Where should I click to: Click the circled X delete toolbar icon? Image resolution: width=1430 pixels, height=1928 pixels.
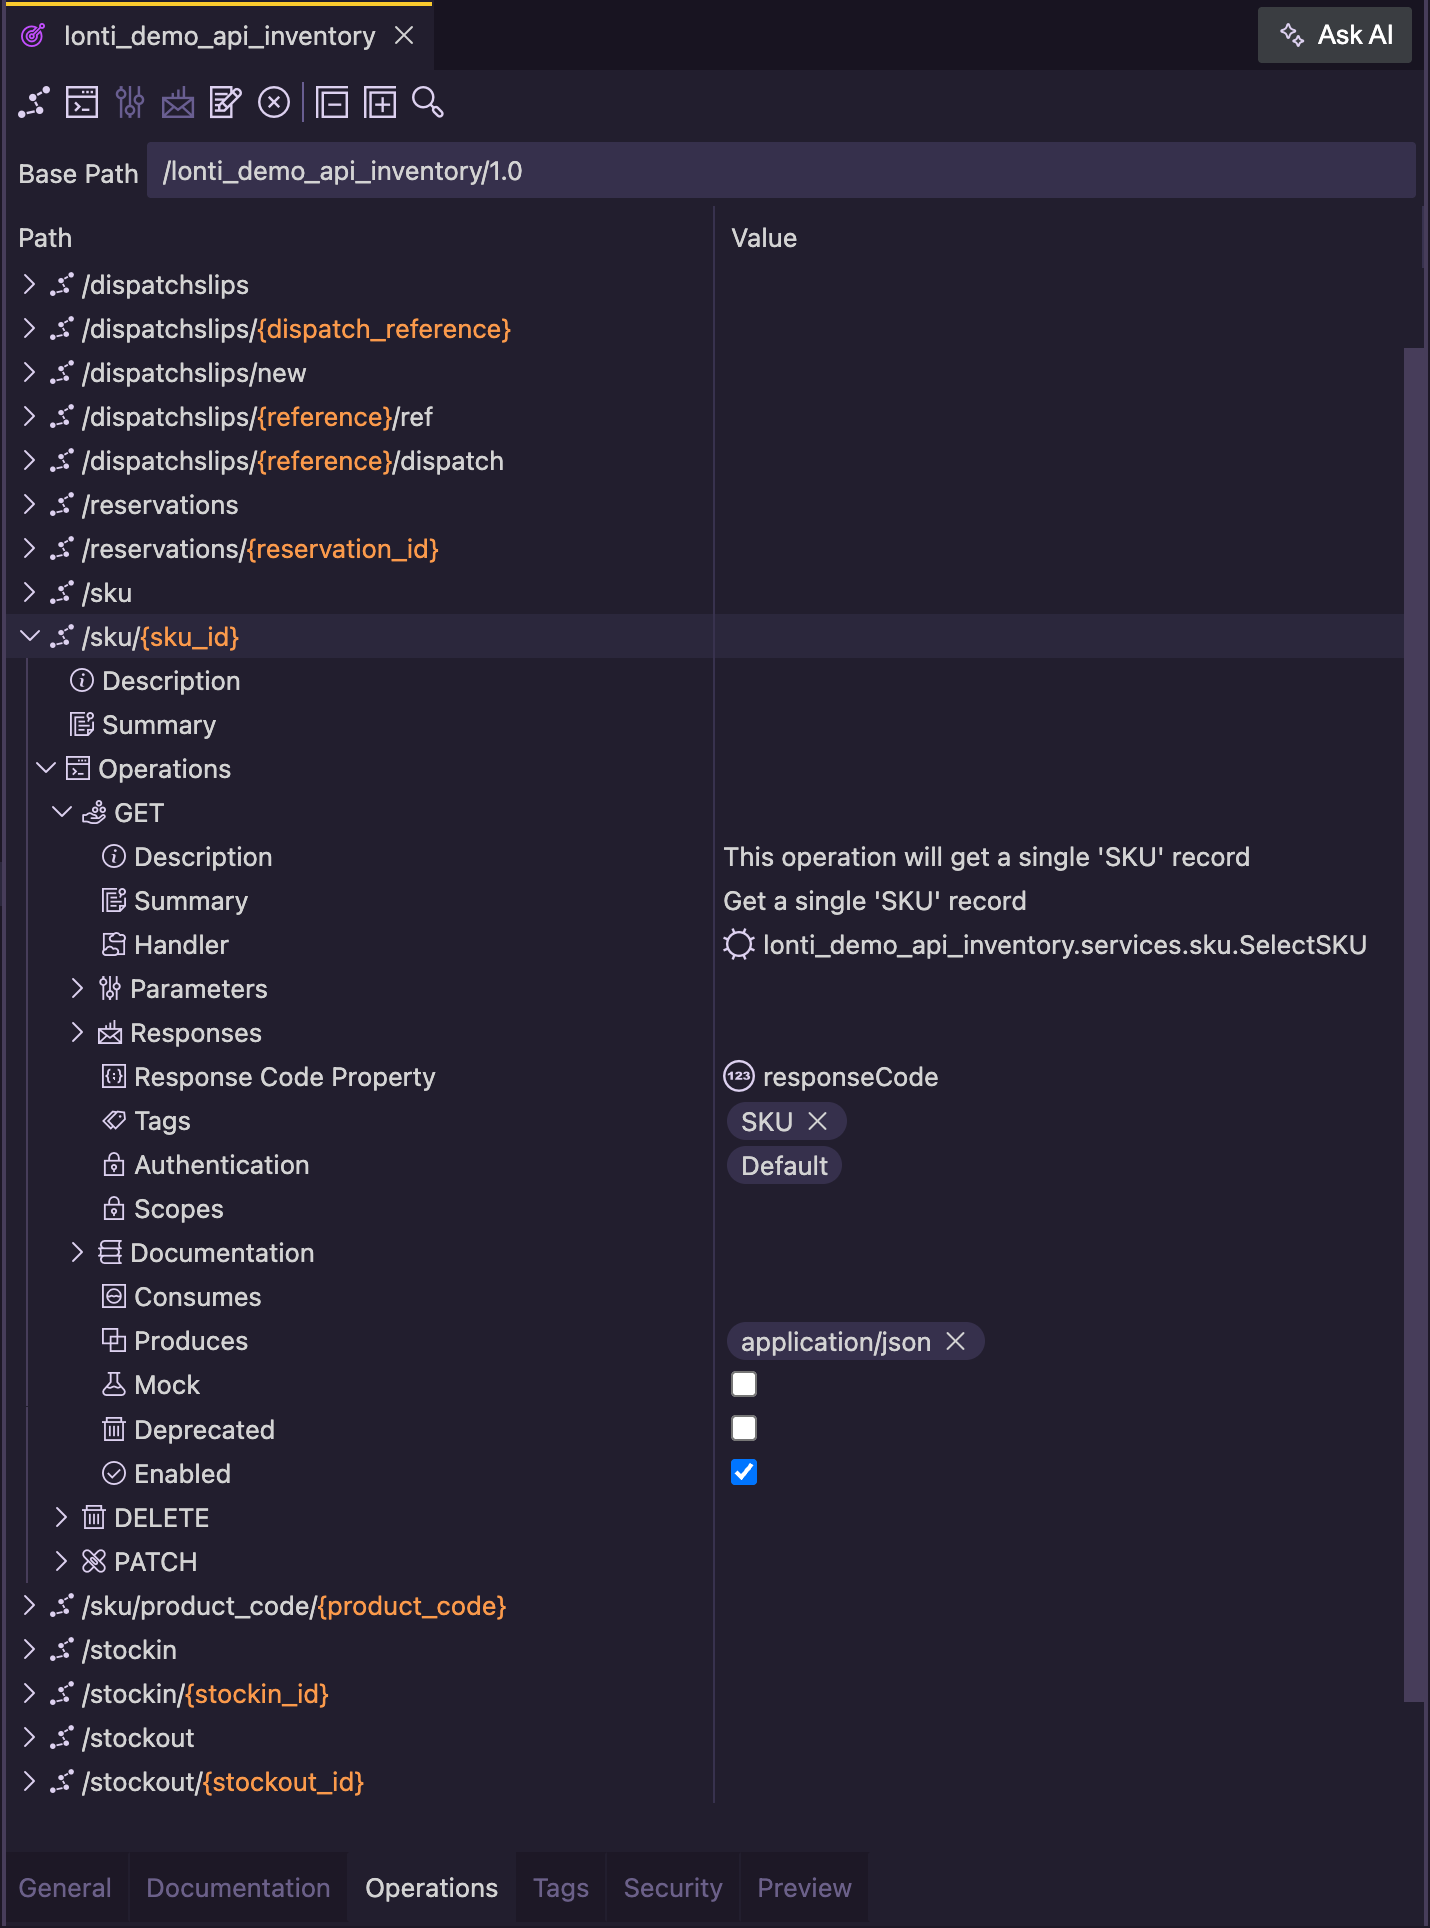pyautogui.click(x=274, y=102)
